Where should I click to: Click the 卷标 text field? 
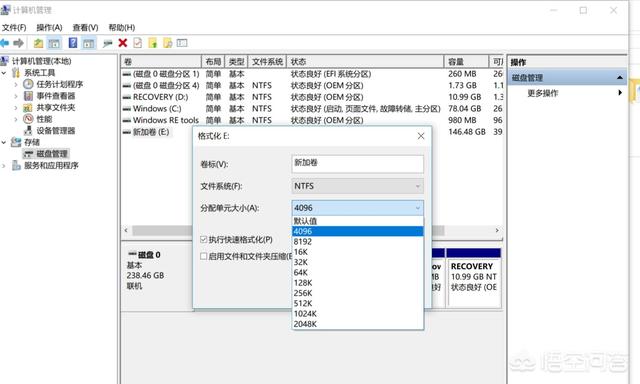(358, 164)
